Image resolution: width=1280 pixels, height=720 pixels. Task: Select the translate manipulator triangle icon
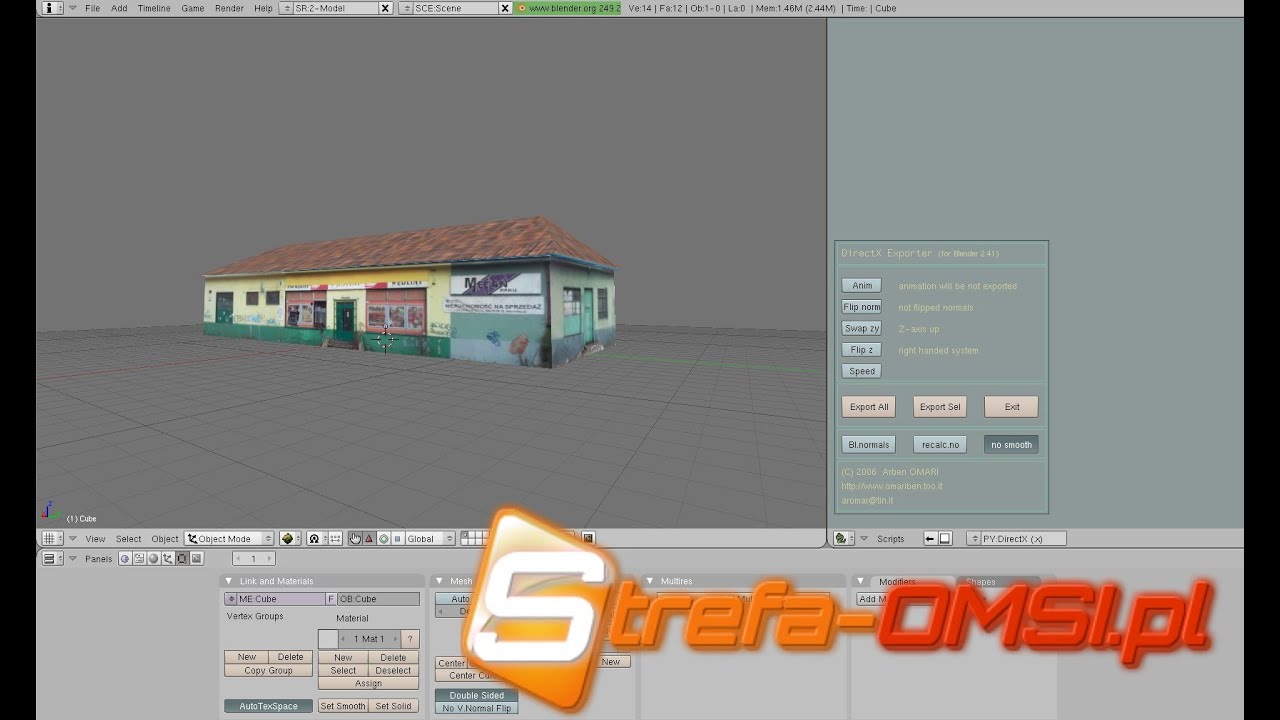click(x=369, y=538)
